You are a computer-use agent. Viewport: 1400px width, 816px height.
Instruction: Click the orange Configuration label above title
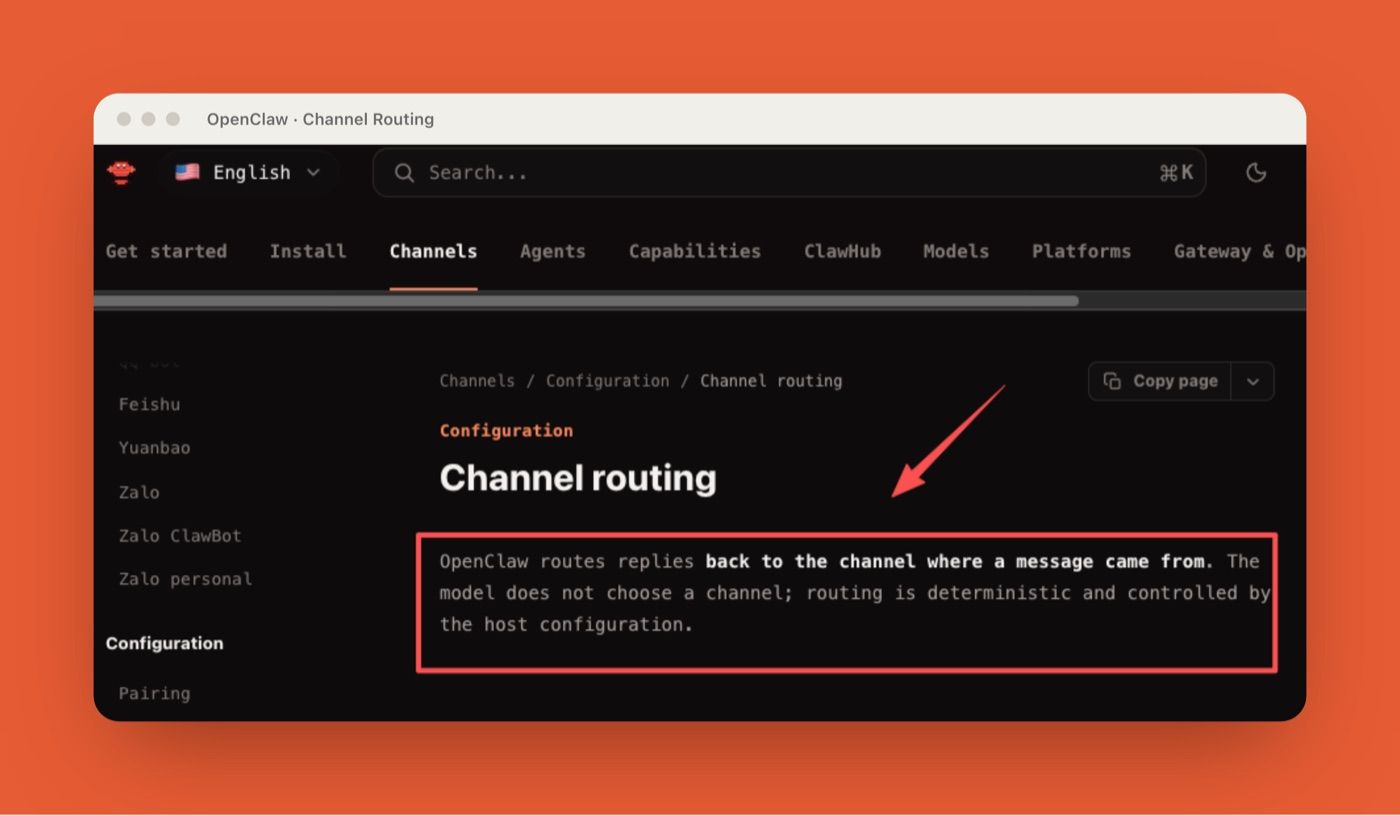coord(506,431)
